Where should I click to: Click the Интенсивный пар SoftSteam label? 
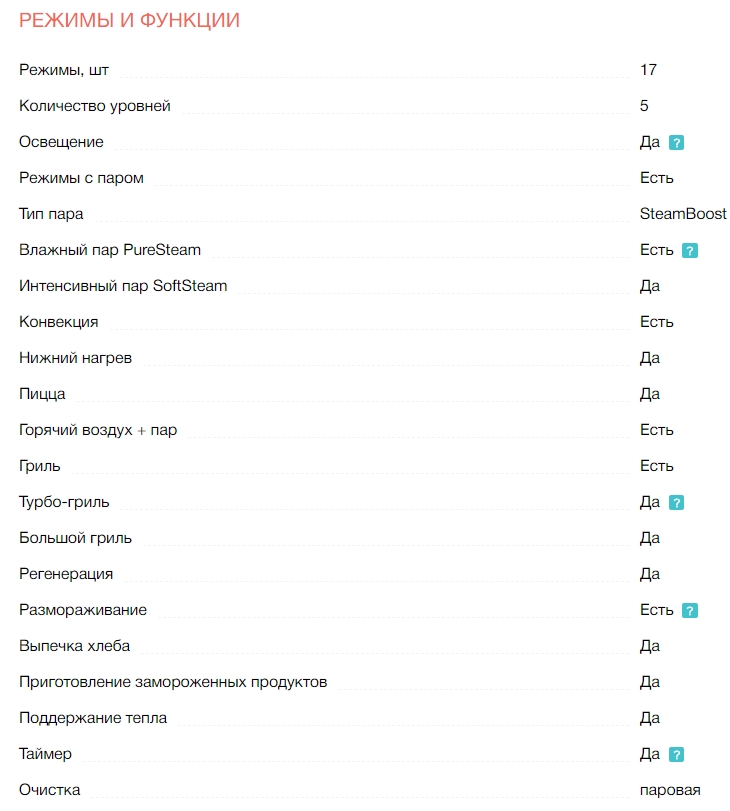point(123,286)
